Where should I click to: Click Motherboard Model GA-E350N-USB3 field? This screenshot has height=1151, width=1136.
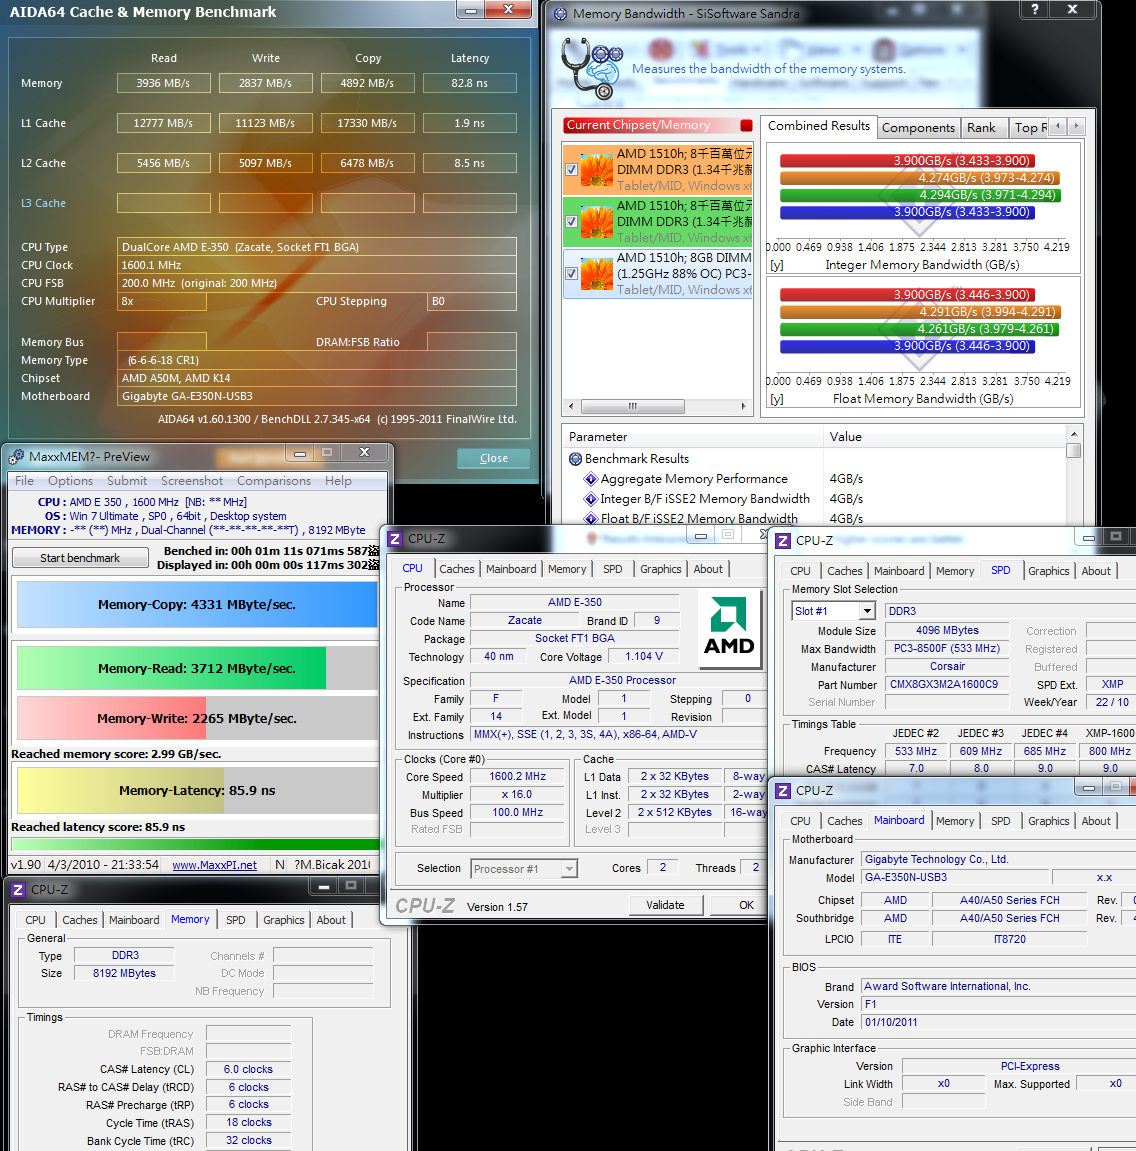point(955,878)
